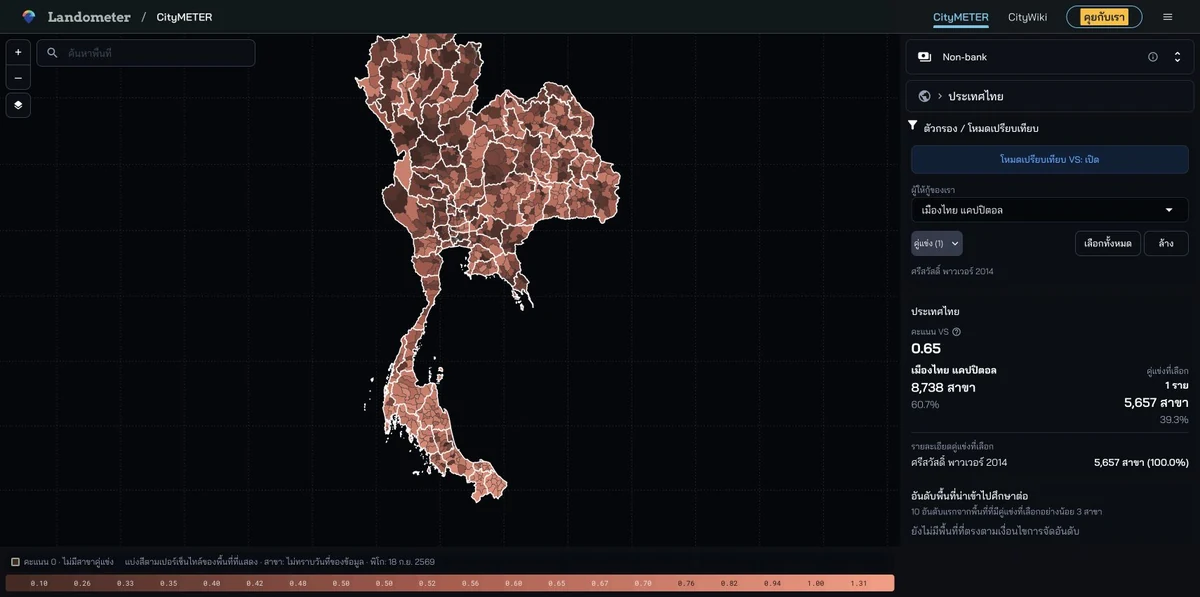Image resolution: width=1200 pixels, height=597 pixels.
Task: Focus the ค้นหาพื้นที่ search field
Action: point(146,53)
